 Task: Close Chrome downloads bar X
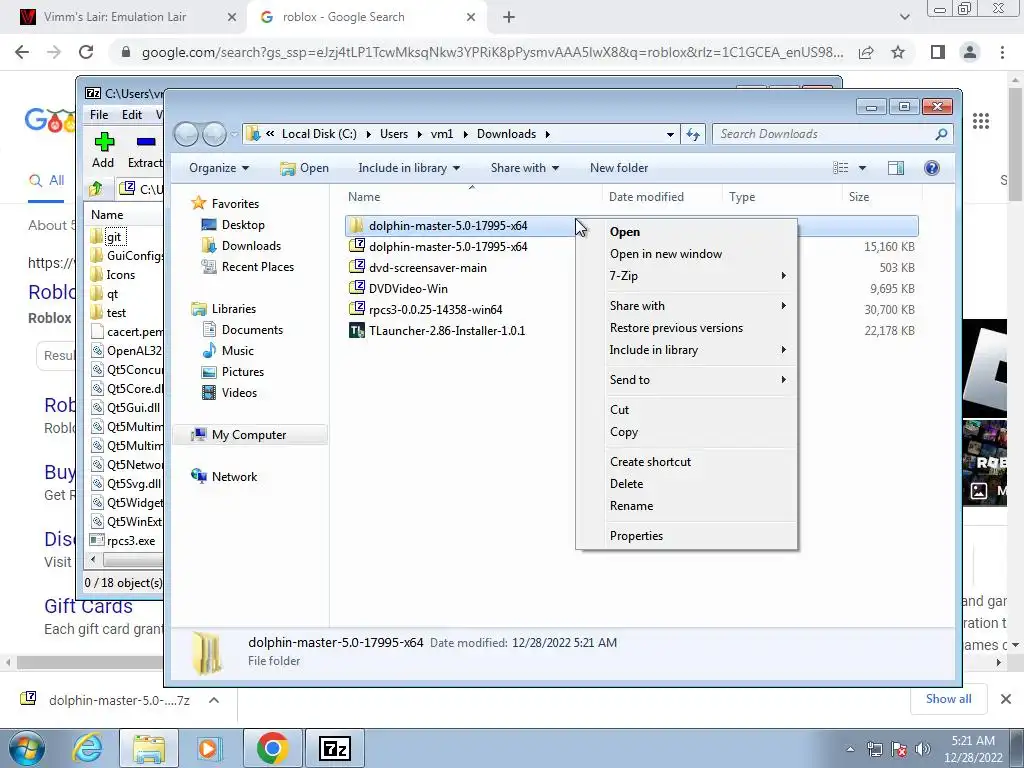1006,699
